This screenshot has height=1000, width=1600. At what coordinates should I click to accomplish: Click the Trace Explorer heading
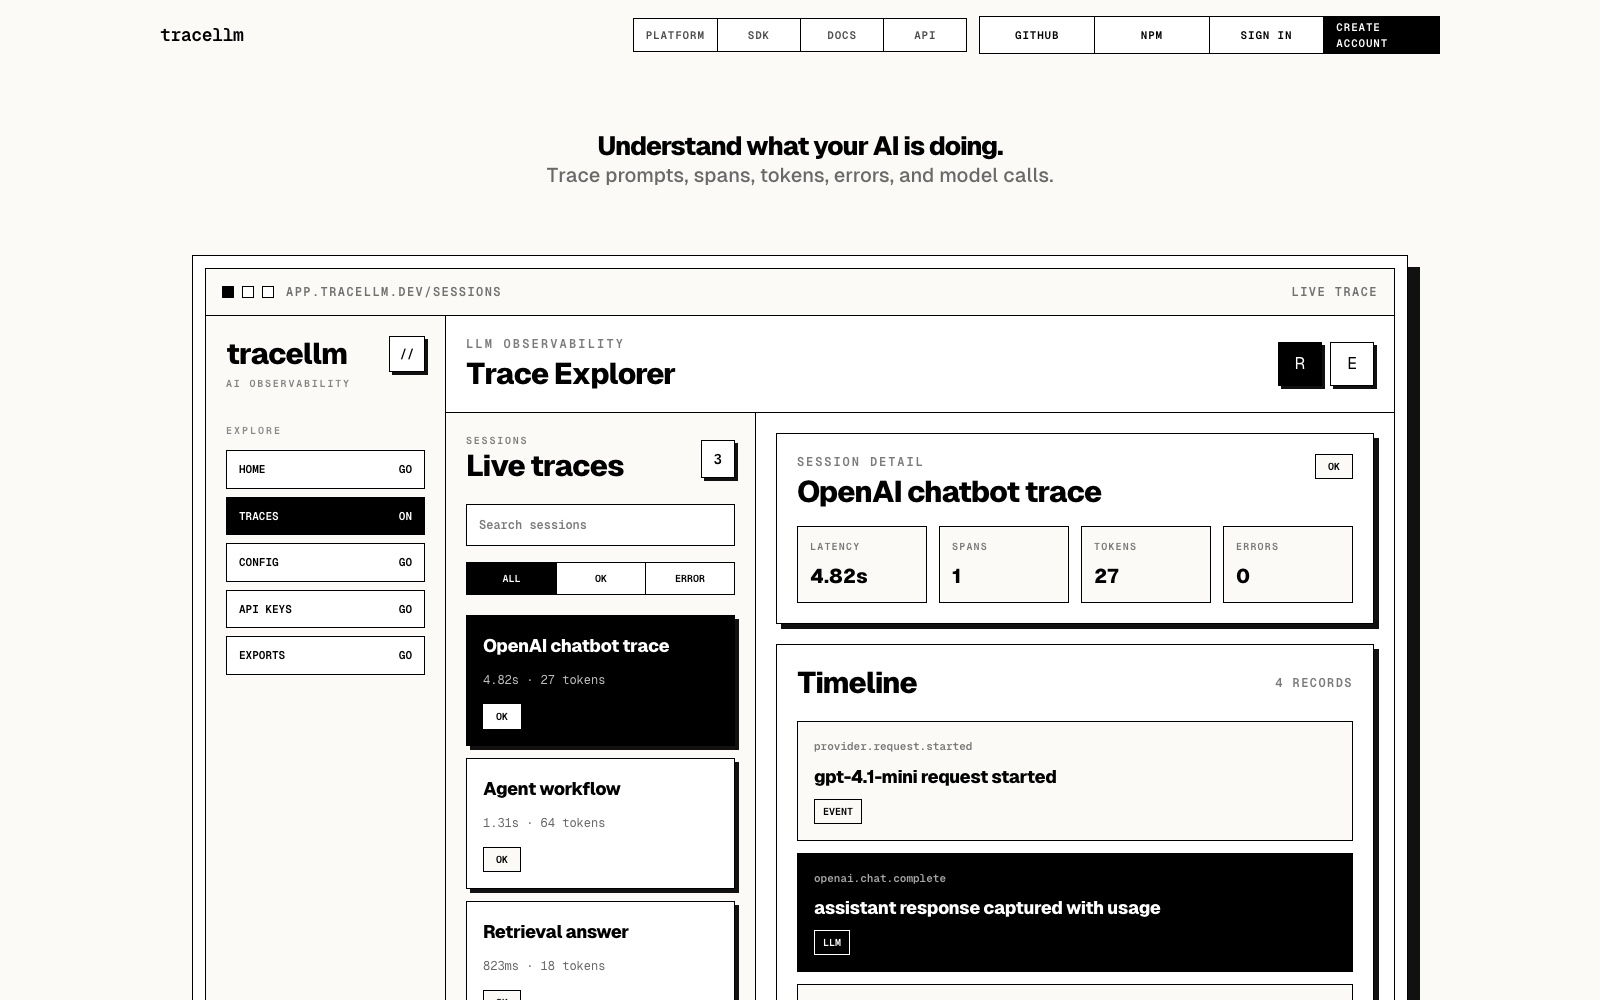click(x=570, y=374)
